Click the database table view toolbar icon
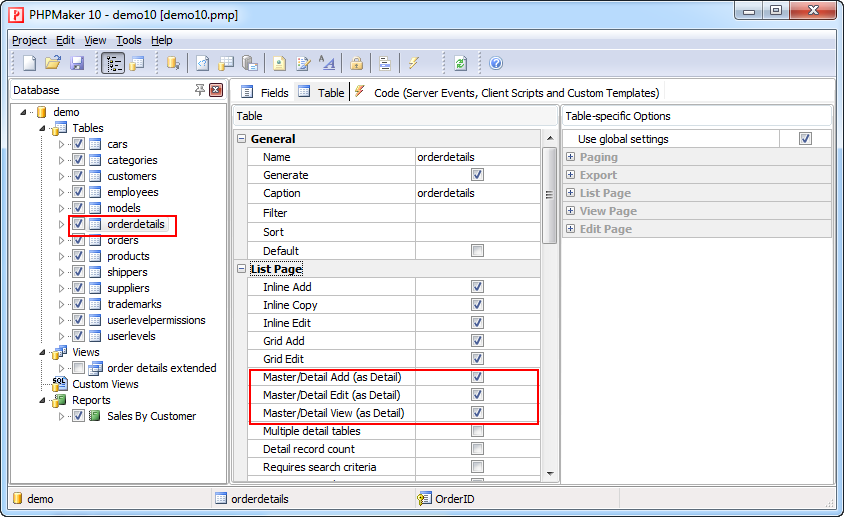Viewport: 844px width, 517px height. (137, 64)
